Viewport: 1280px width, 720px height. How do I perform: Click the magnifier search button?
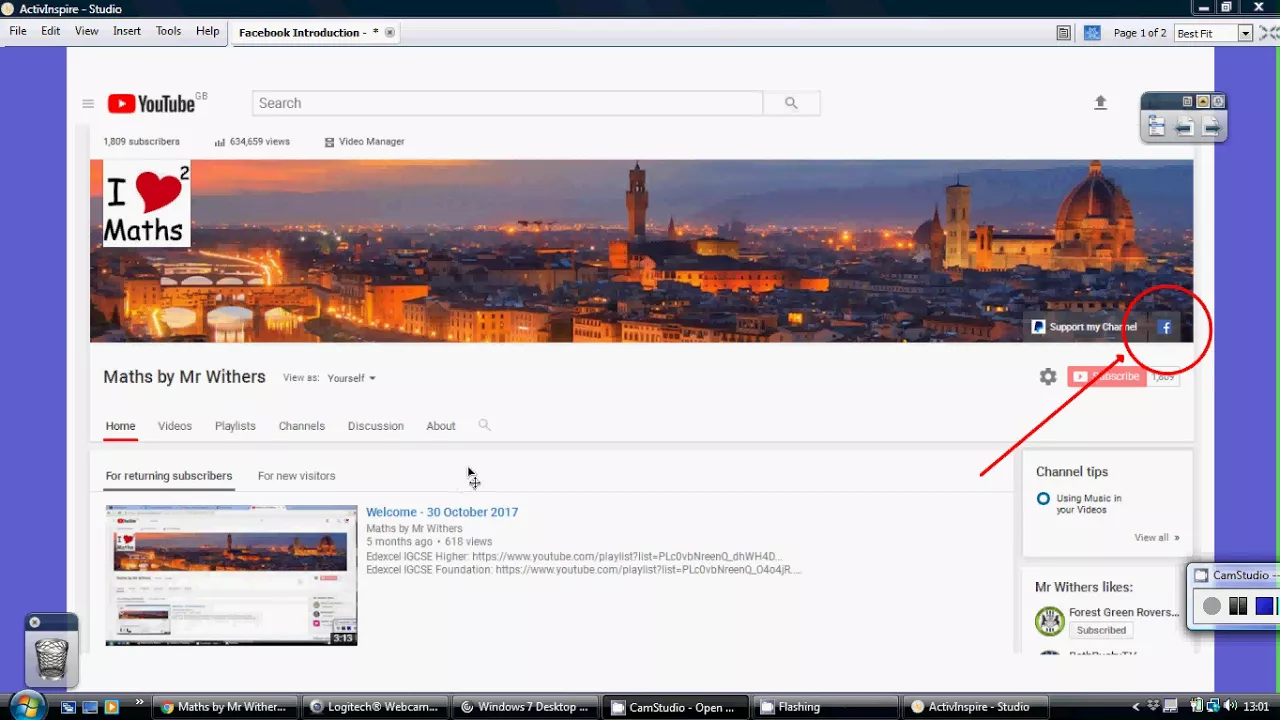pos(791,103)
